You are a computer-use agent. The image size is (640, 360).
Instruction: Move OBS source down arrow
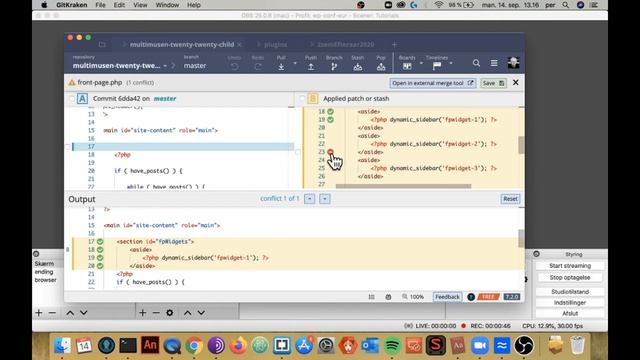(201, 313)
